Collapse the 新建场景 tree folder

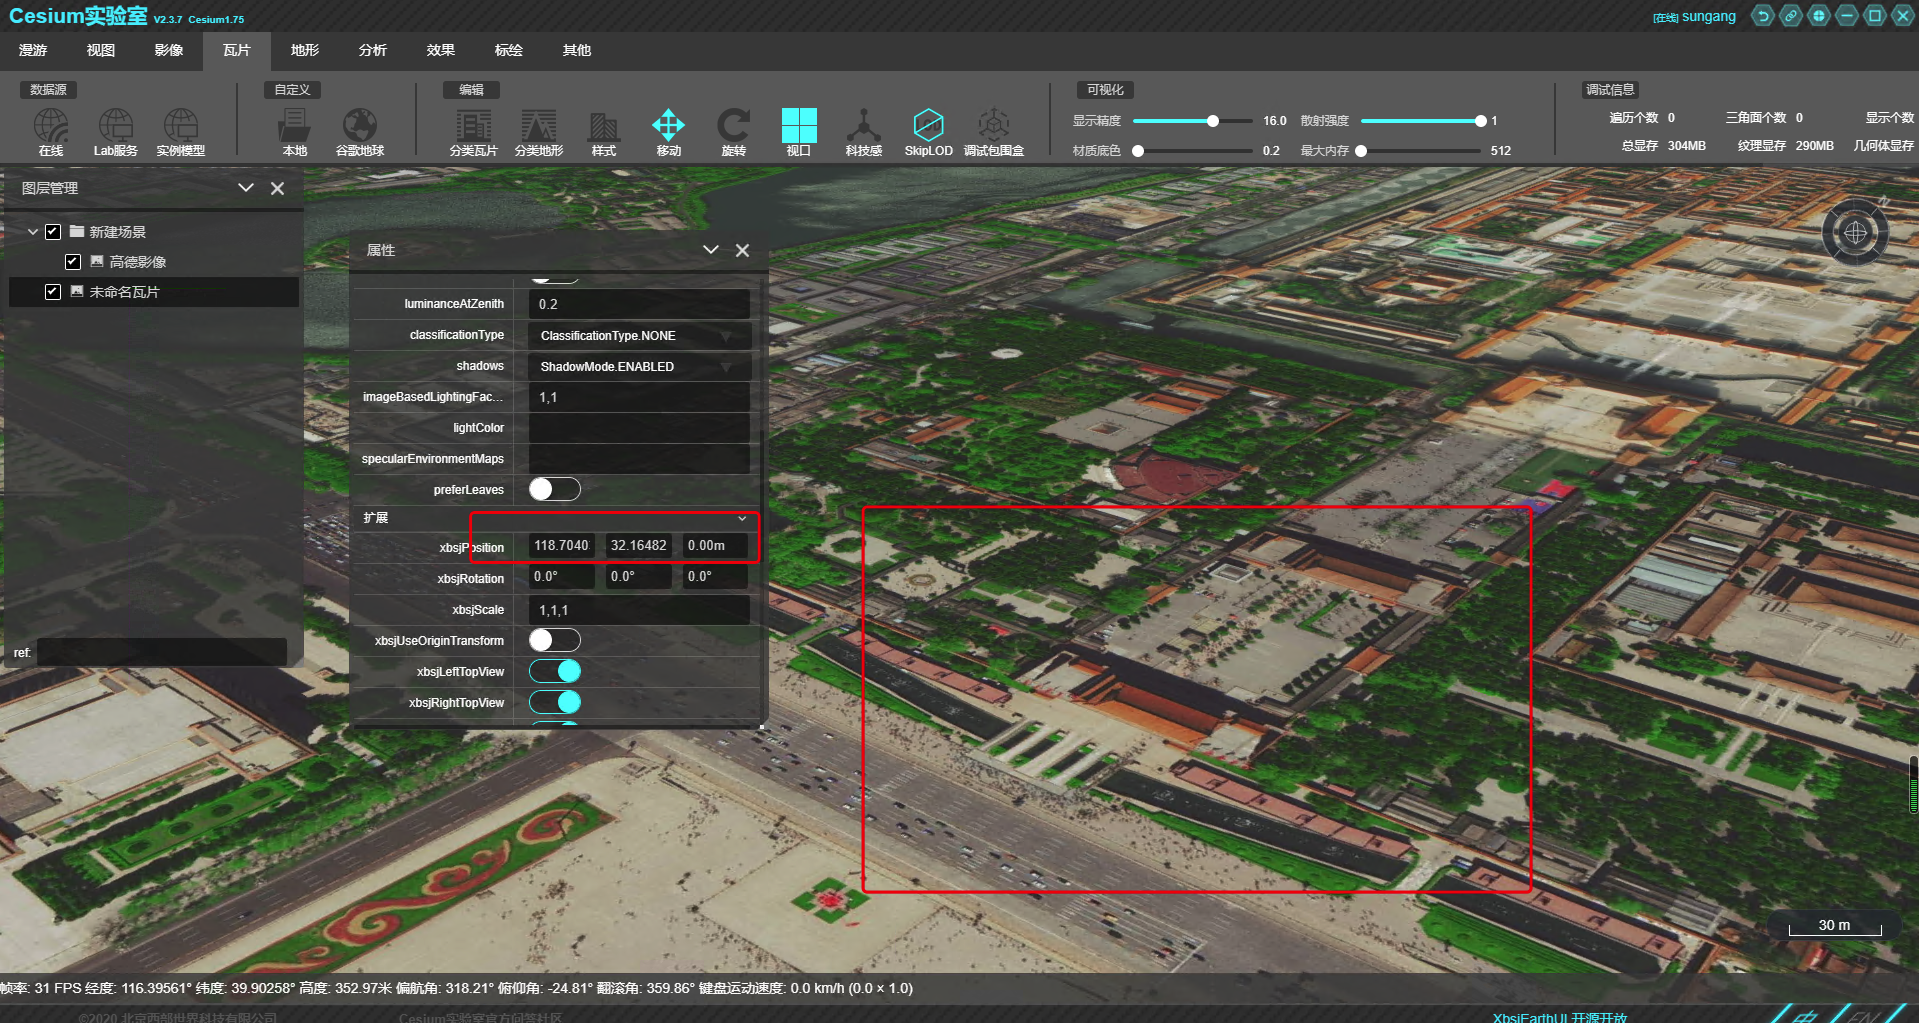point(33,232)
